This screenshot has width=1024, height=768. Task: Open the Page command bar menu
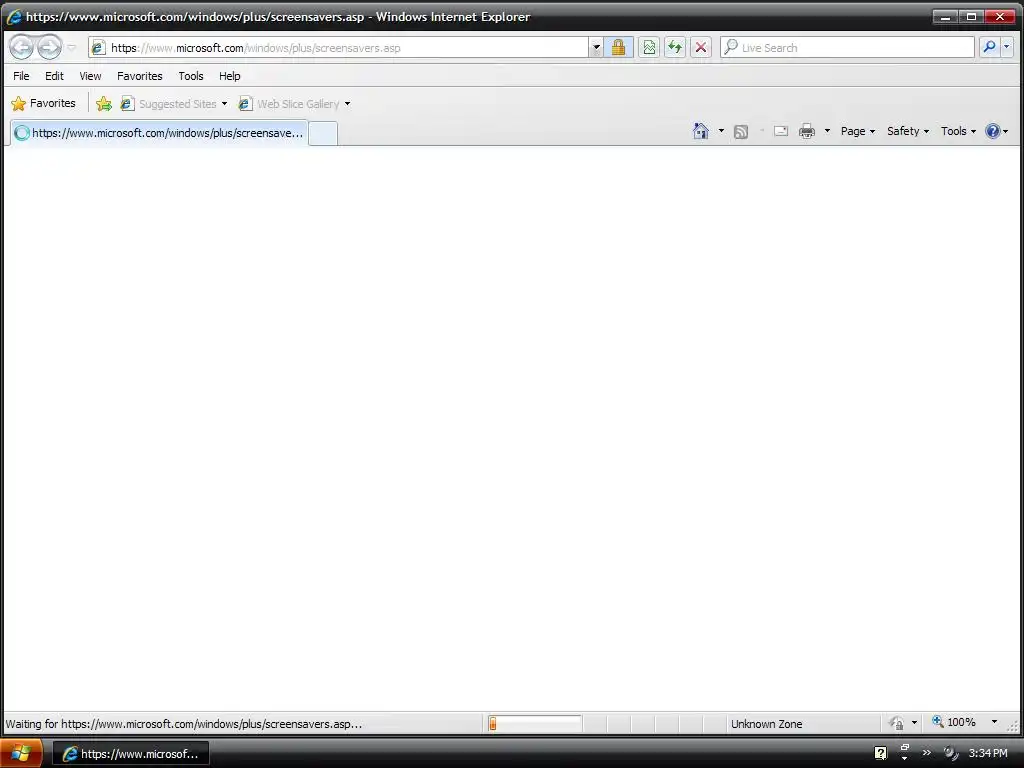[857, 131]
